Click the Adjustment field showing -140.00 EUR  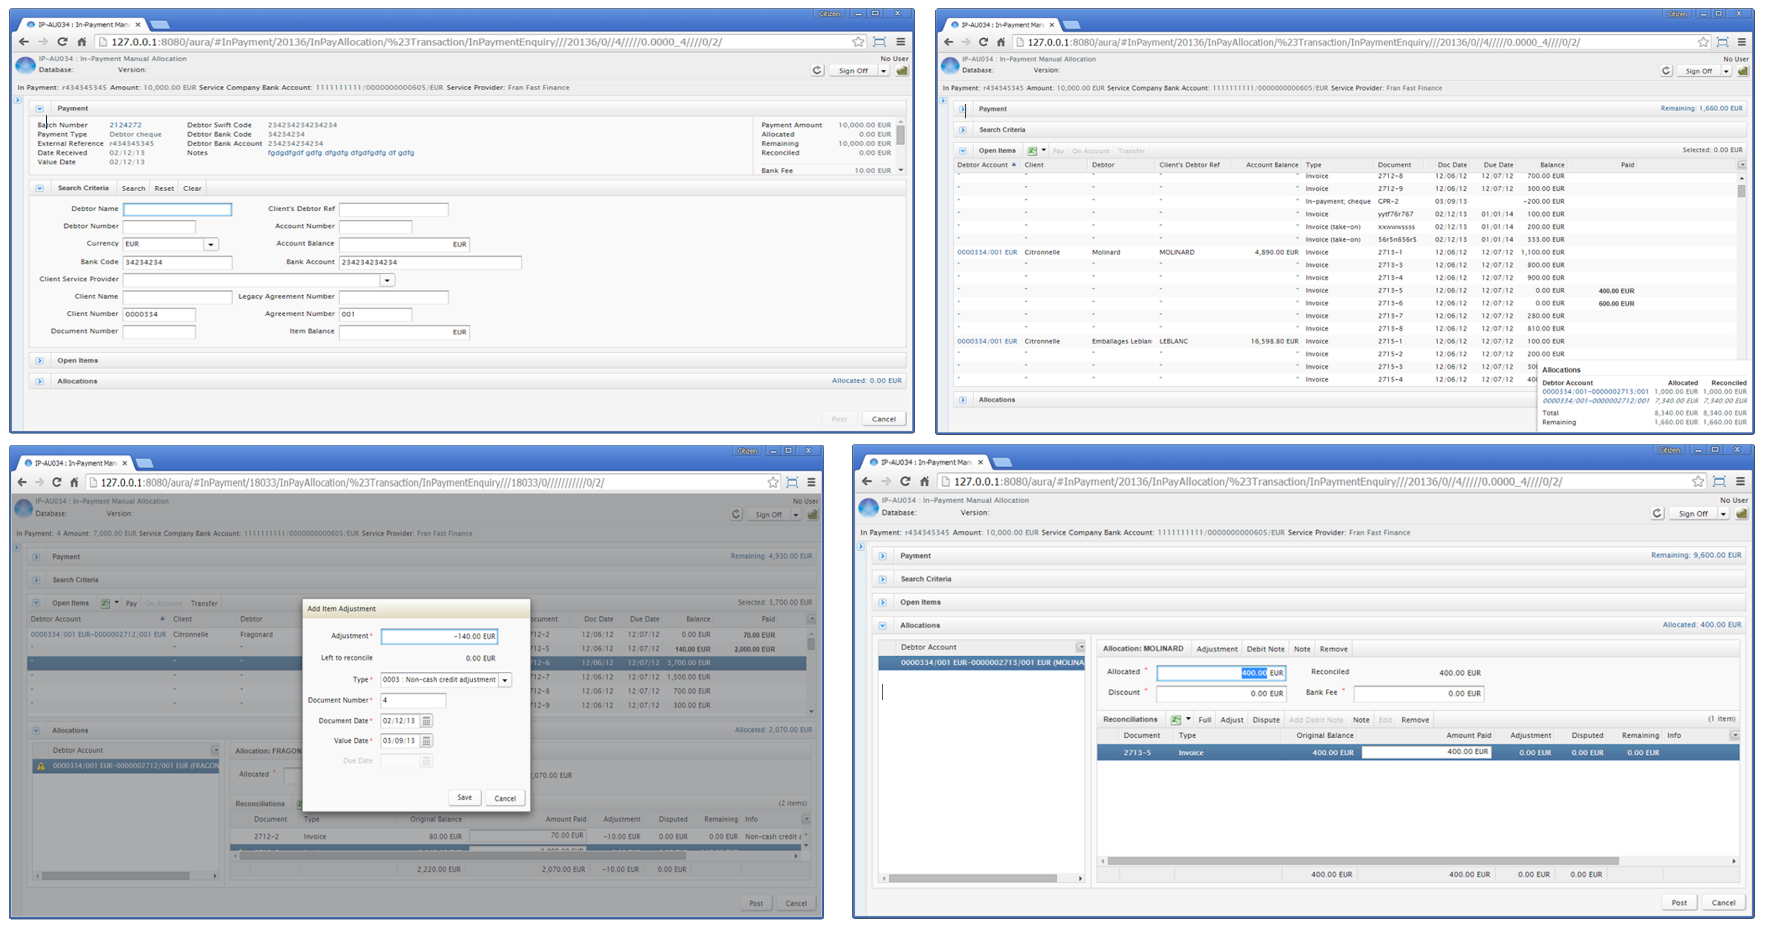tap(439, 636)
